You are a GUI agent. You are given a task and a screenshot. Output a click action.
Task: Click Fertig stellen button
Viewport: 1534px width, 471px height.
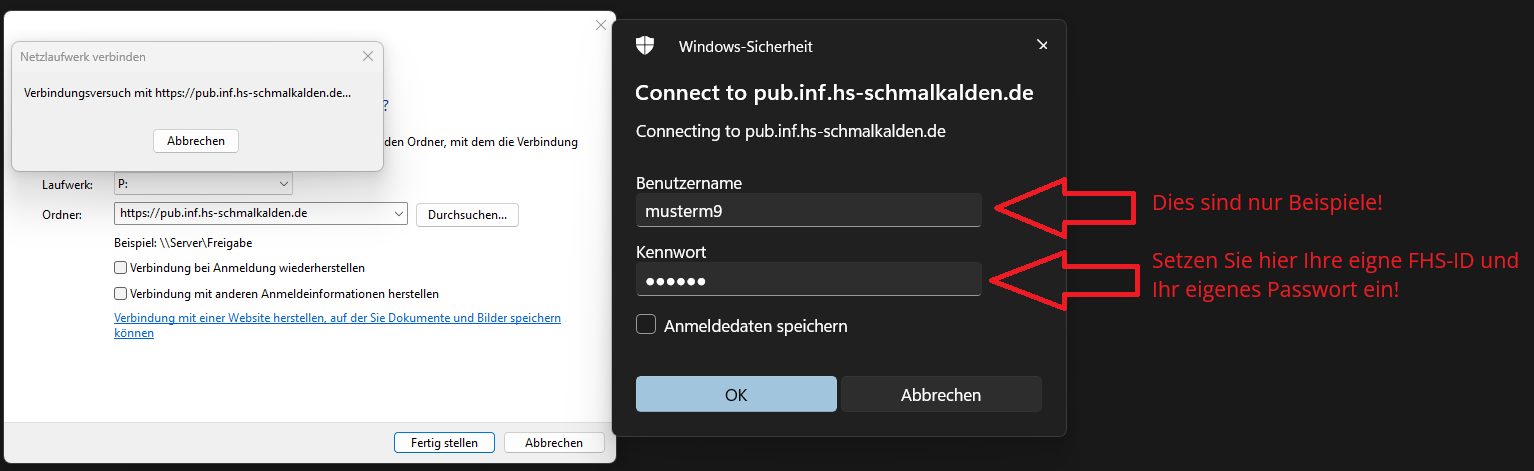coord(444,442)
